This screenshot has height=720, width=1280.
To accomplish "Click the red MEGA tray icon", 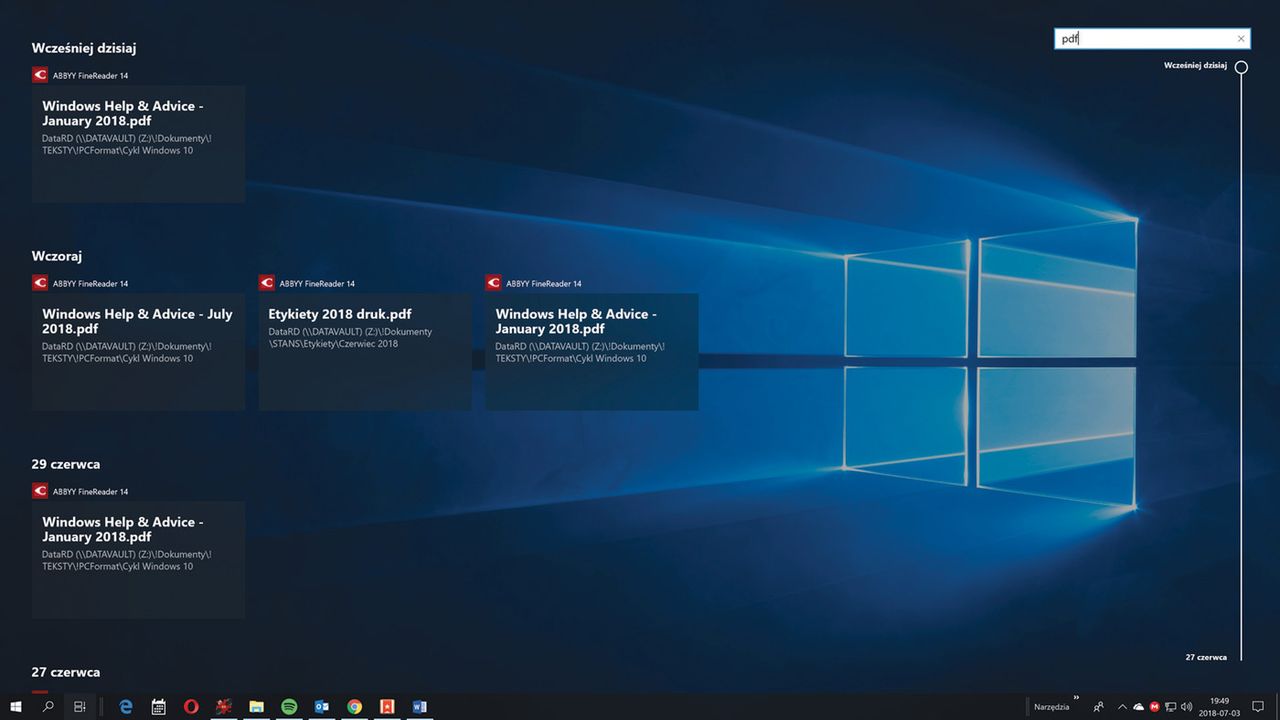I will pos(1154,706).
